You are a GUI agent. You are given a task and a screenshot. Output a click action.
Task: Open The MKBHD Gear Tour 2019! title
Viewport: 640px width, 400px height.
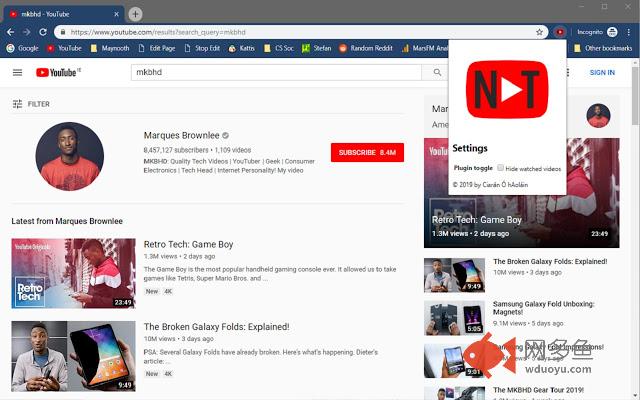point(538,390)
